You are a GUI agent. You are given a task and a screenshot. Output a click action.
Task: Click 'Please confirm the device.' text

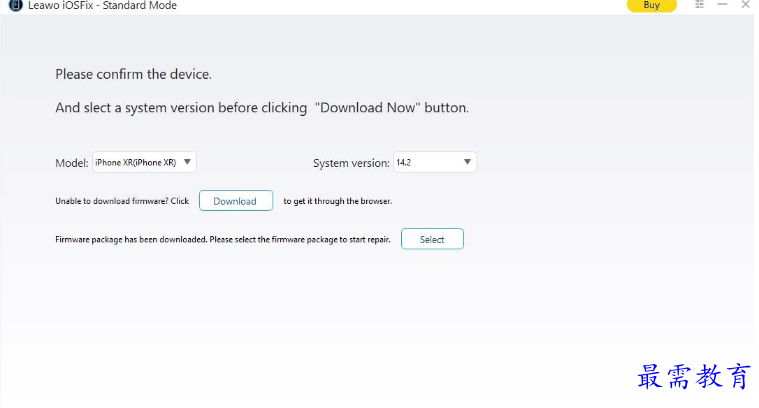[134, 74]
